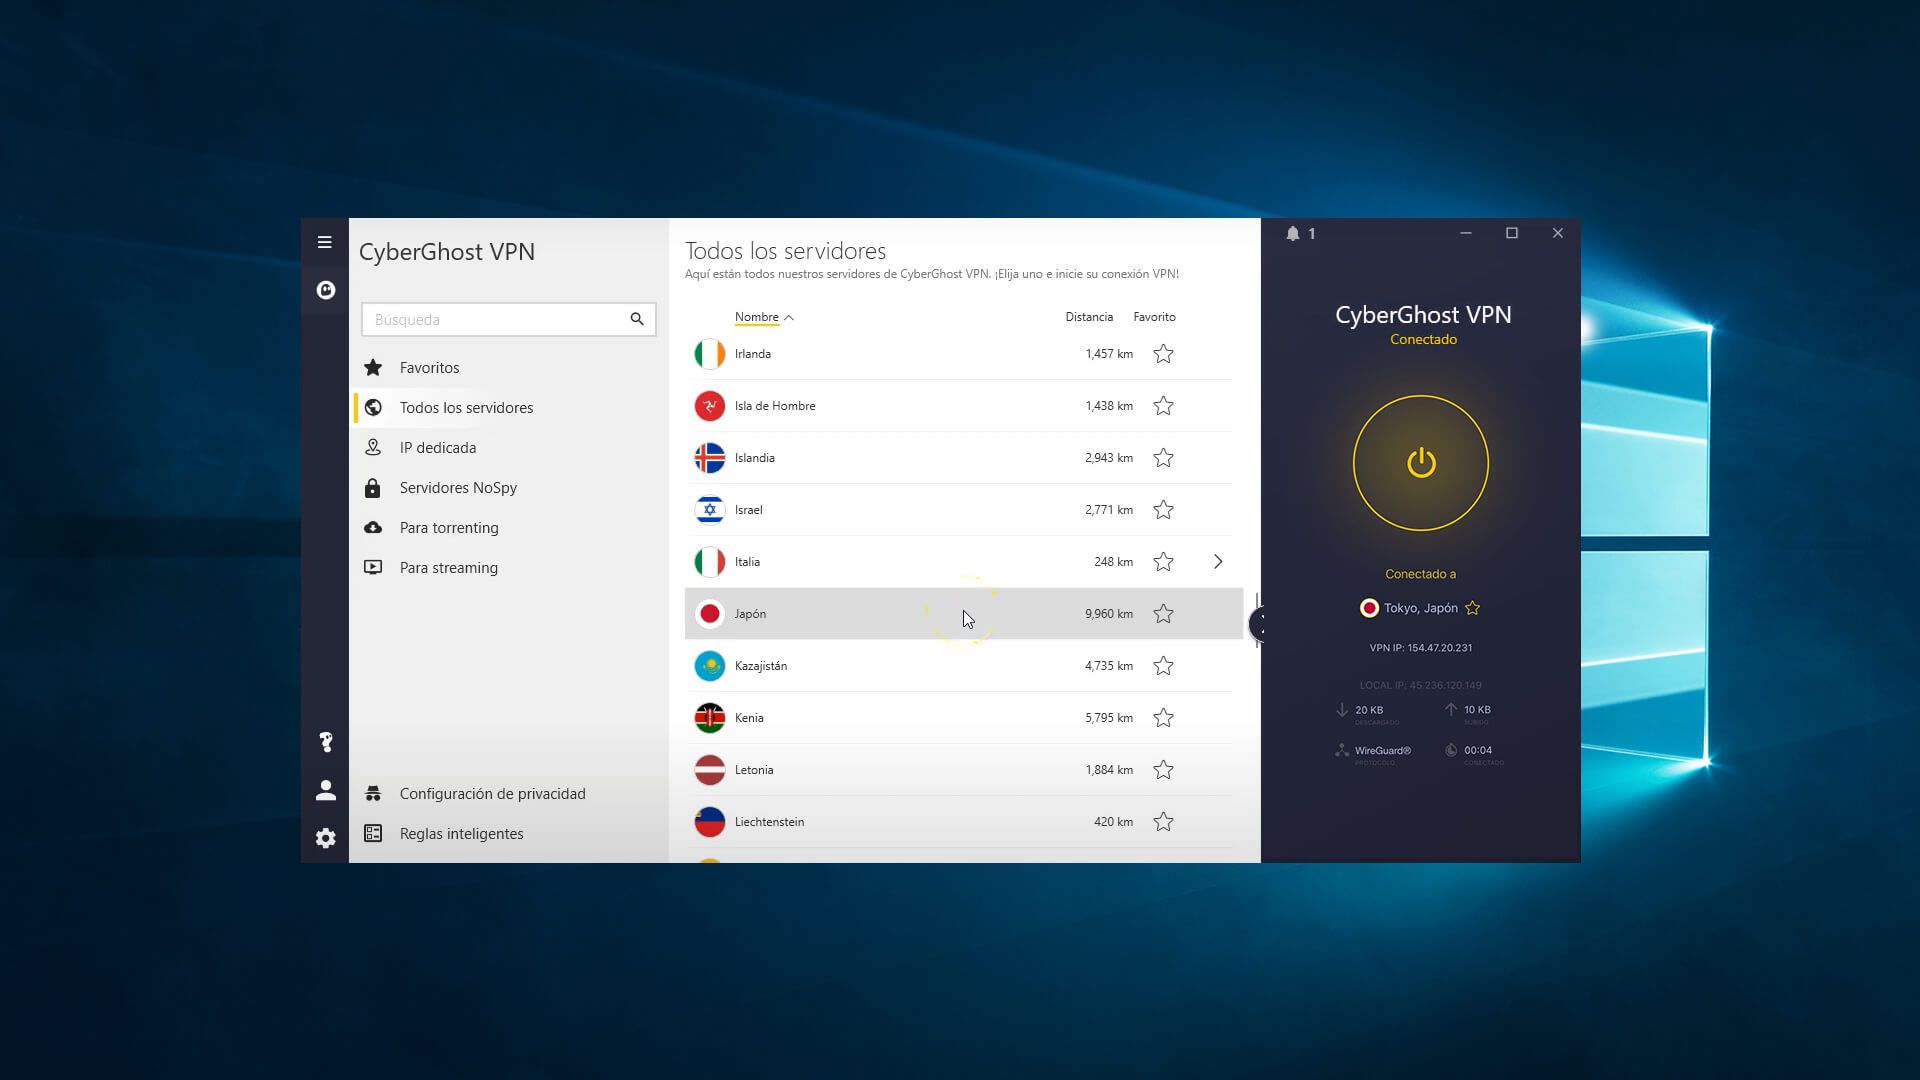1920x1080 pixels.
Task: Click the Kazajistán flag icon
Action: [x=710, y=666]
